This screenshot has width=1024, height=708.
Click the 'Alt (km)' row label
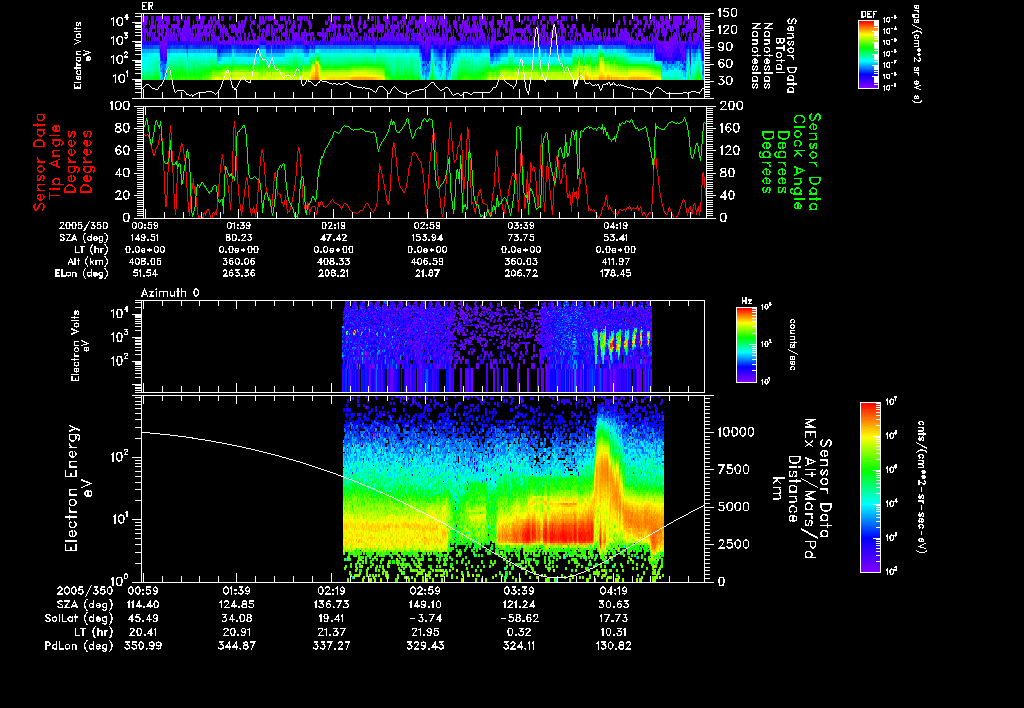88,261
